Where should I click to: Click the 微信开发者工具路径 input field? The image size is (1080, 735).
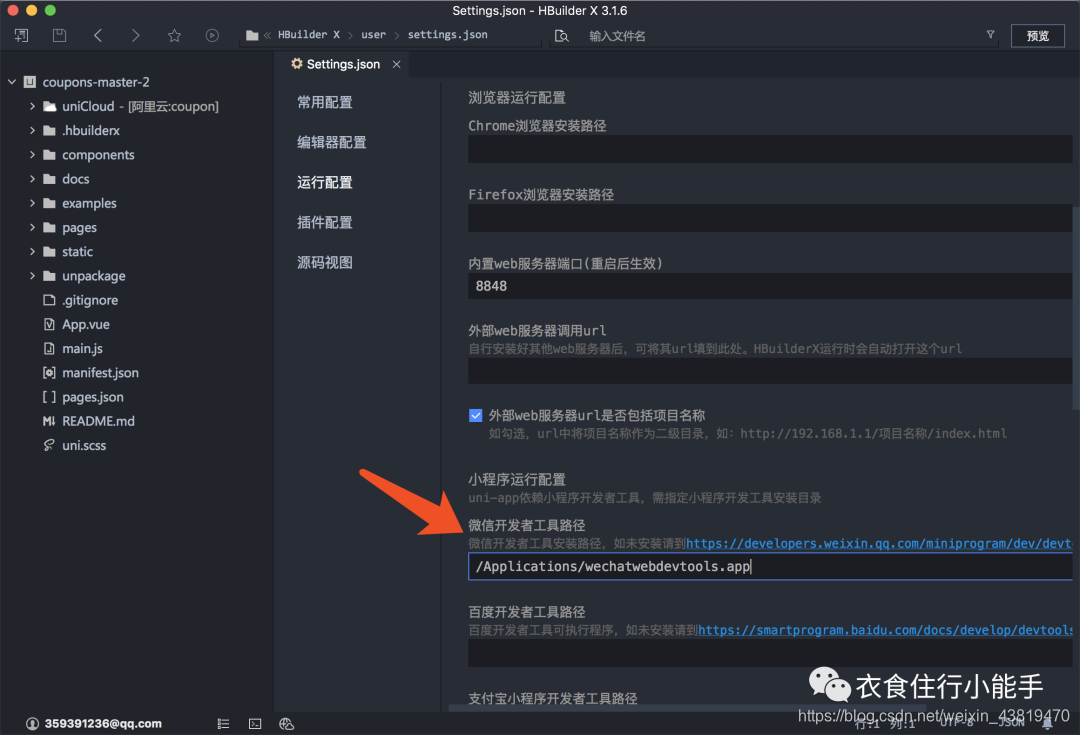(x=770, y=566)
